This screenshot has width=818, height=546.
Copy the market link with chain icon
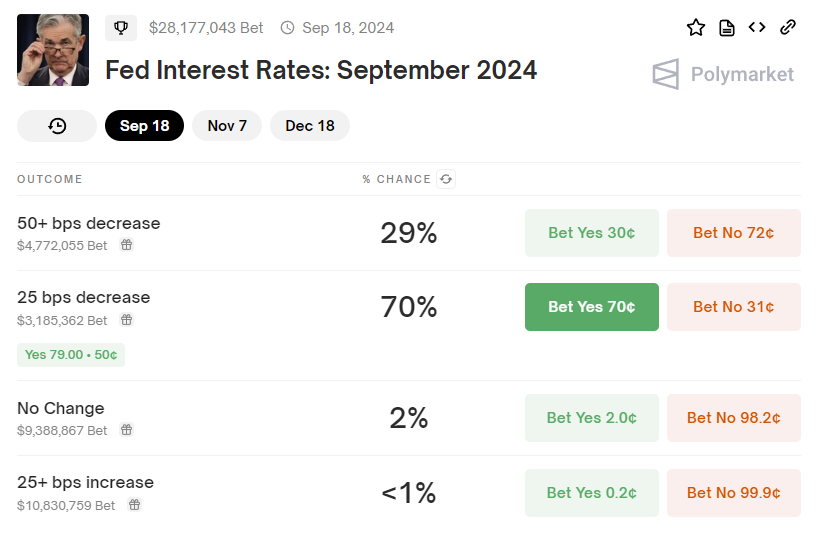(x=788, y=28)
